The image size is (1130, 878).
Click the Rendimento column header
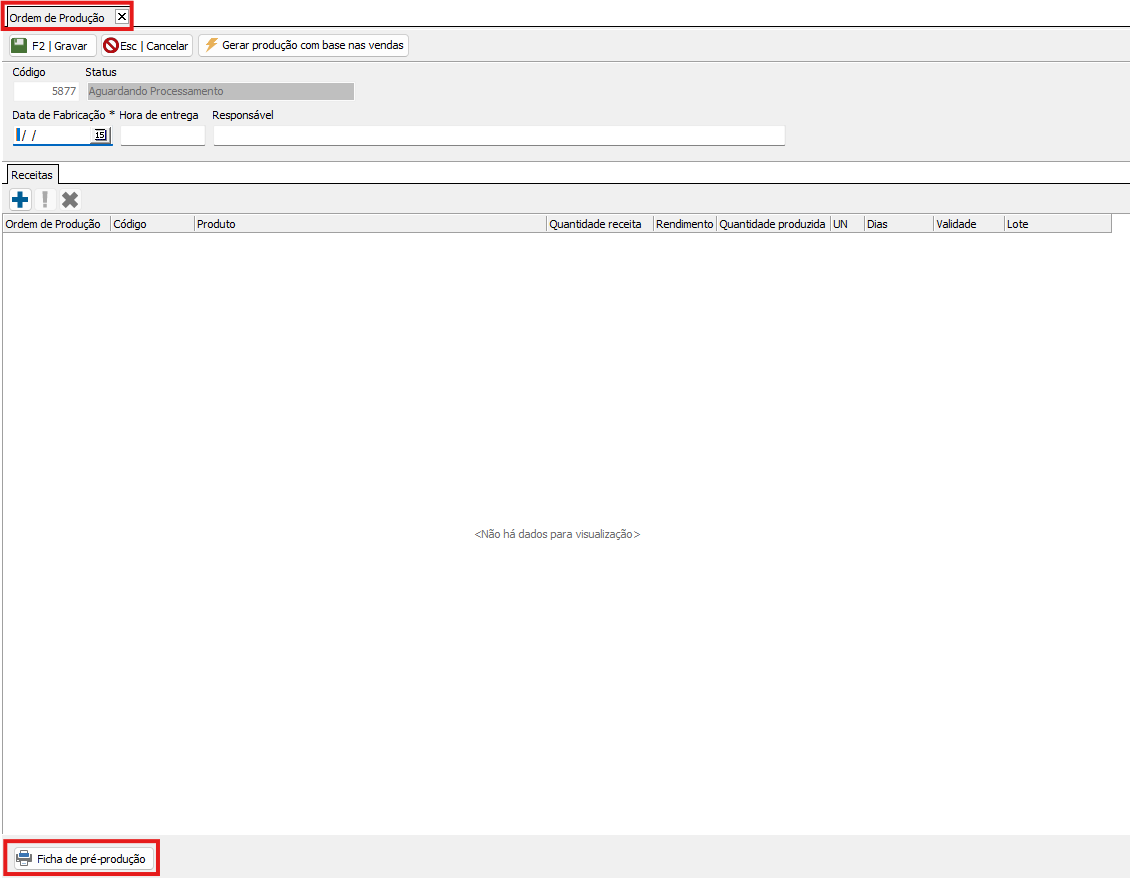(684, 224)
